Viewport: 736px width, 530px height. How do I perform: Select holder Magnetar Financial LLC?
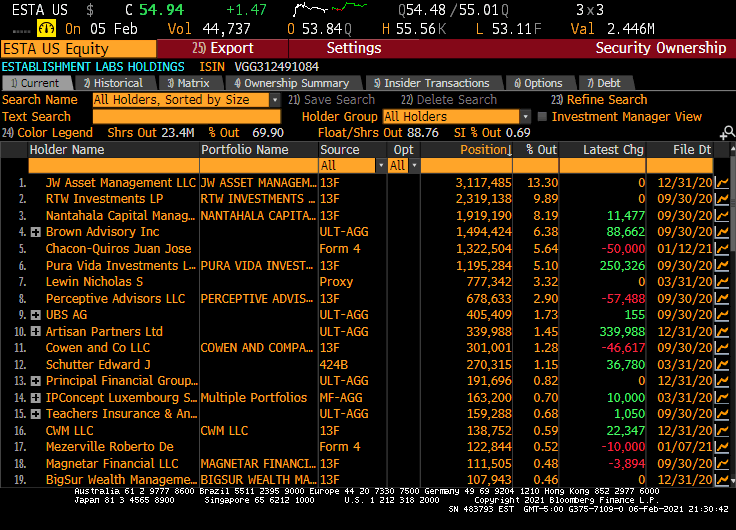tap(112, 463)
